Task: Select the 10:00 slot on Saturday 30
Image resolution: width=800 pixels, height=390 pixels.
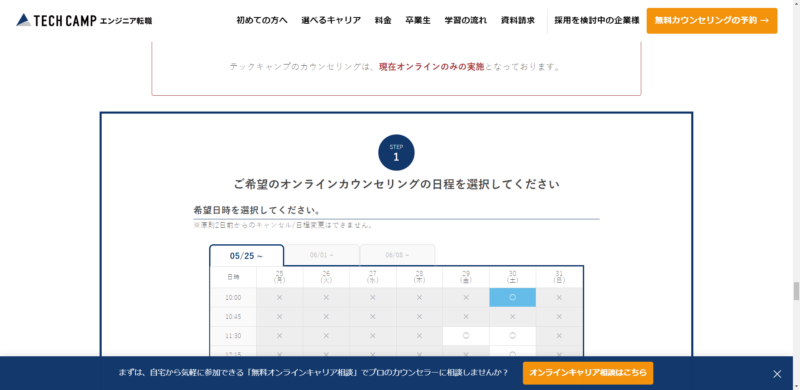Action: (x=512, y=297)
